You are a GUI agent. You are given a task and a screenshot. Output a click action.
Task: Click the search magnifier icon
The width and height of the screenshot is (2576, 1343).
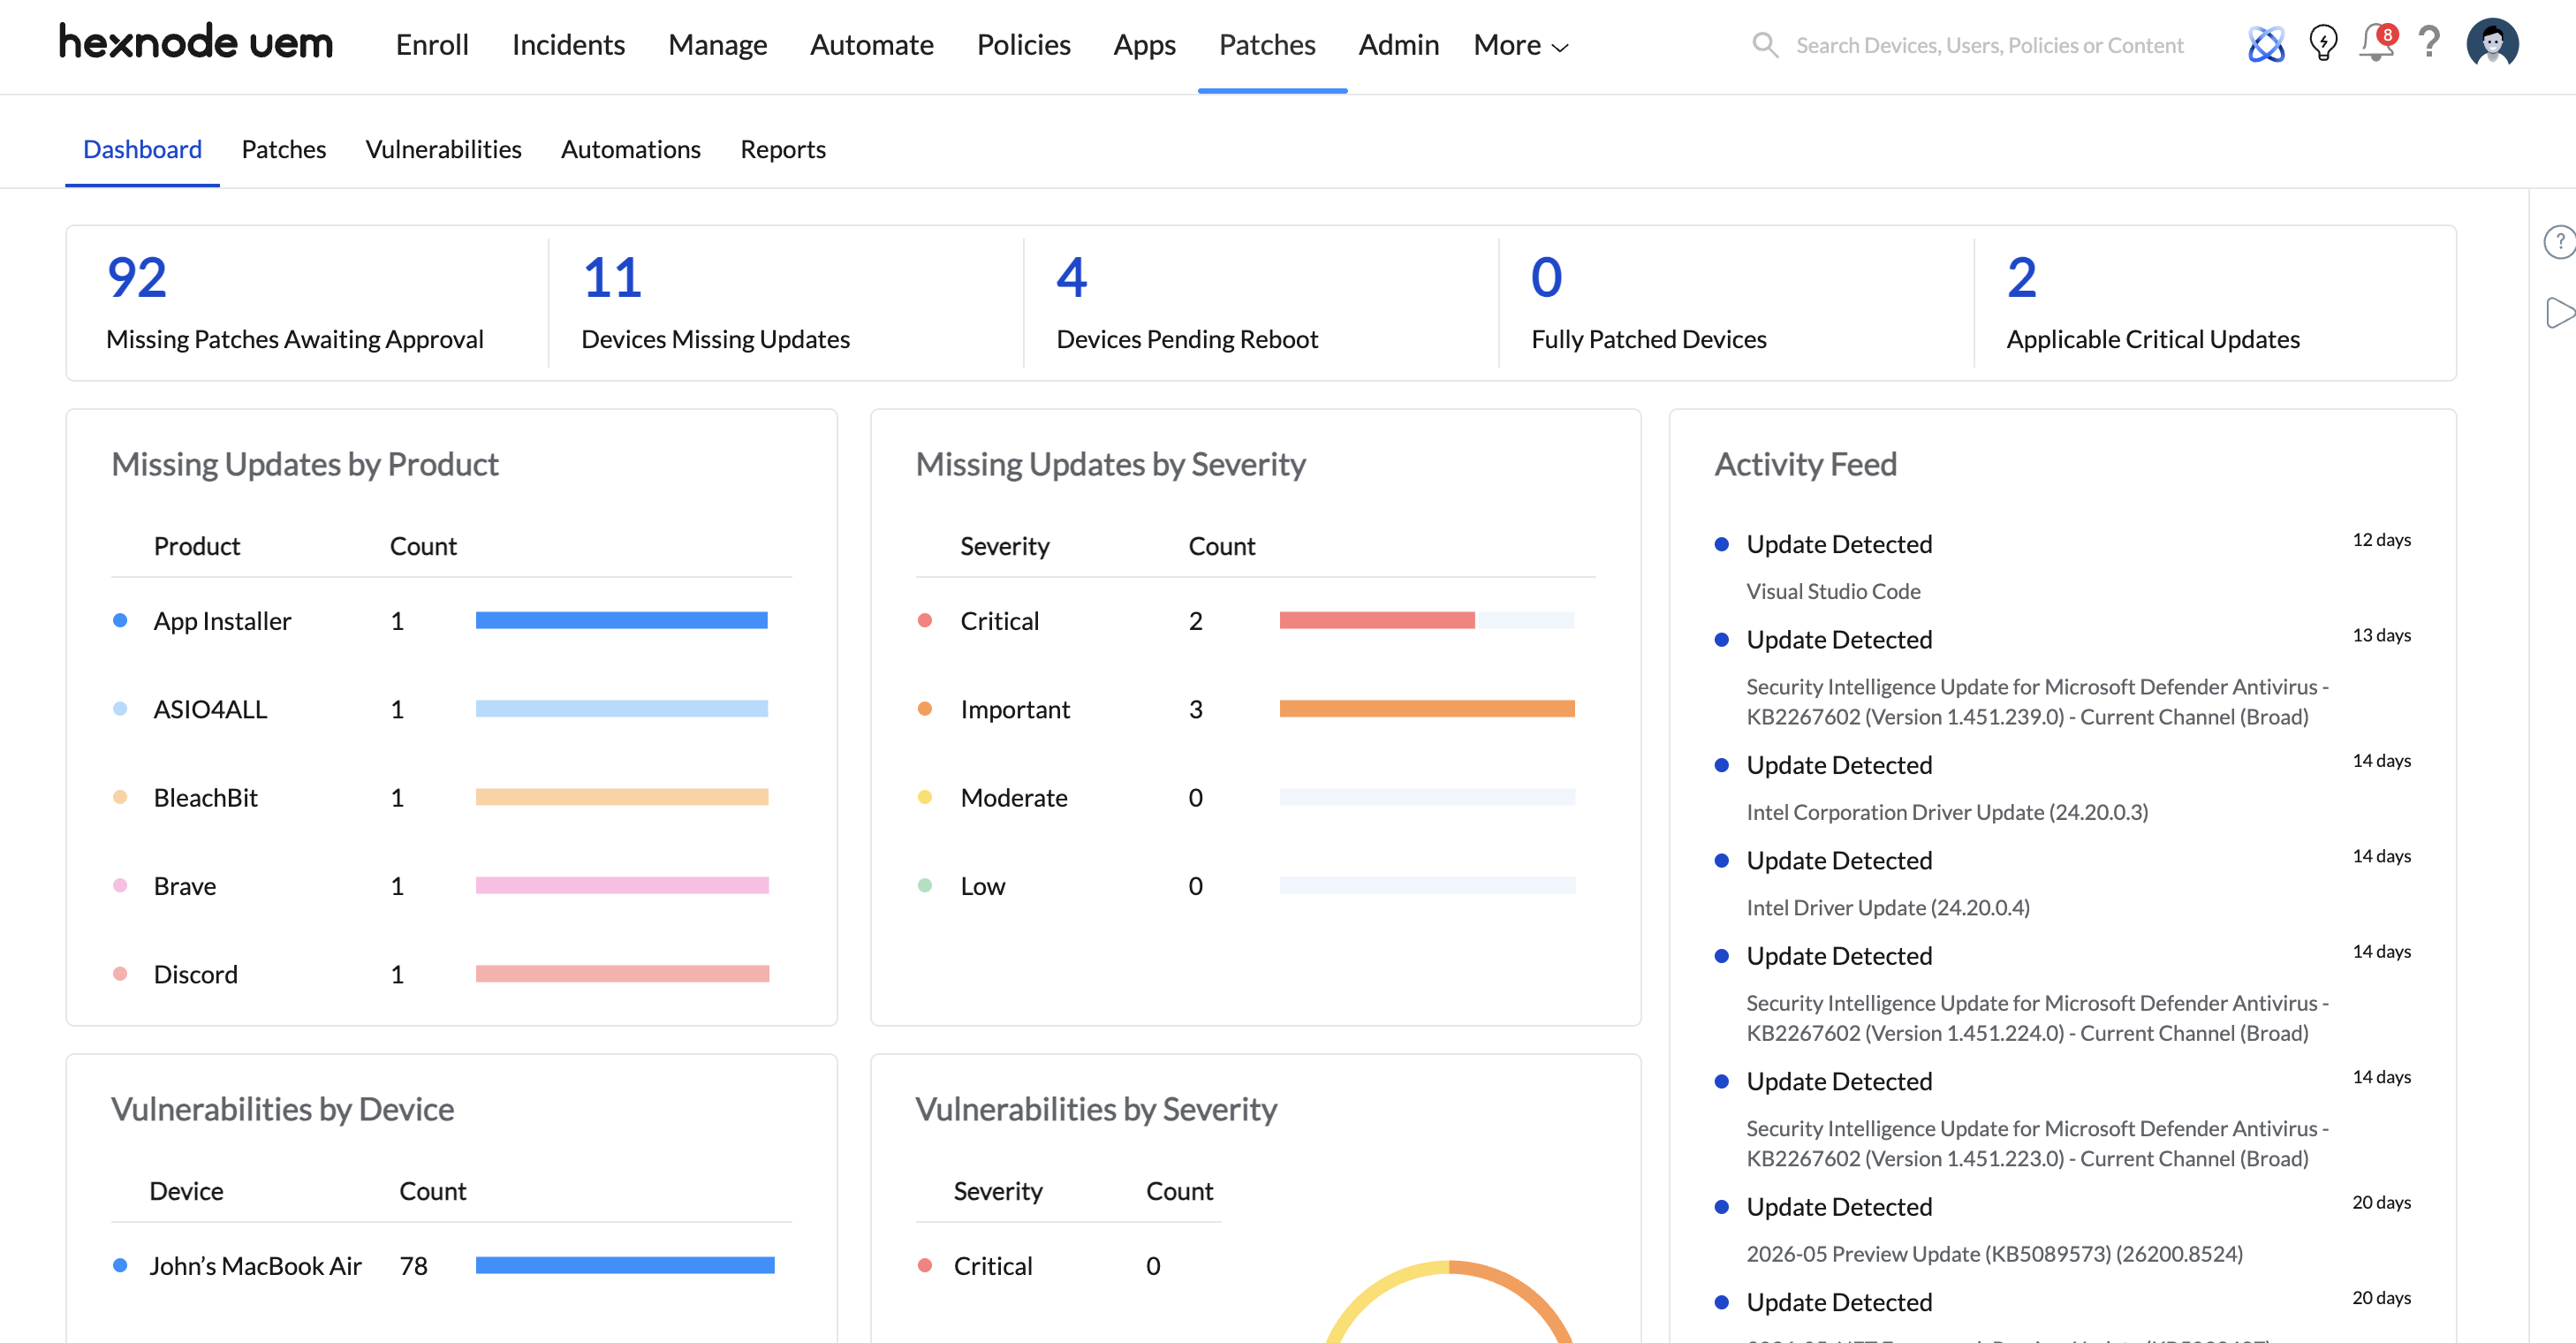tap(1765, 45)
